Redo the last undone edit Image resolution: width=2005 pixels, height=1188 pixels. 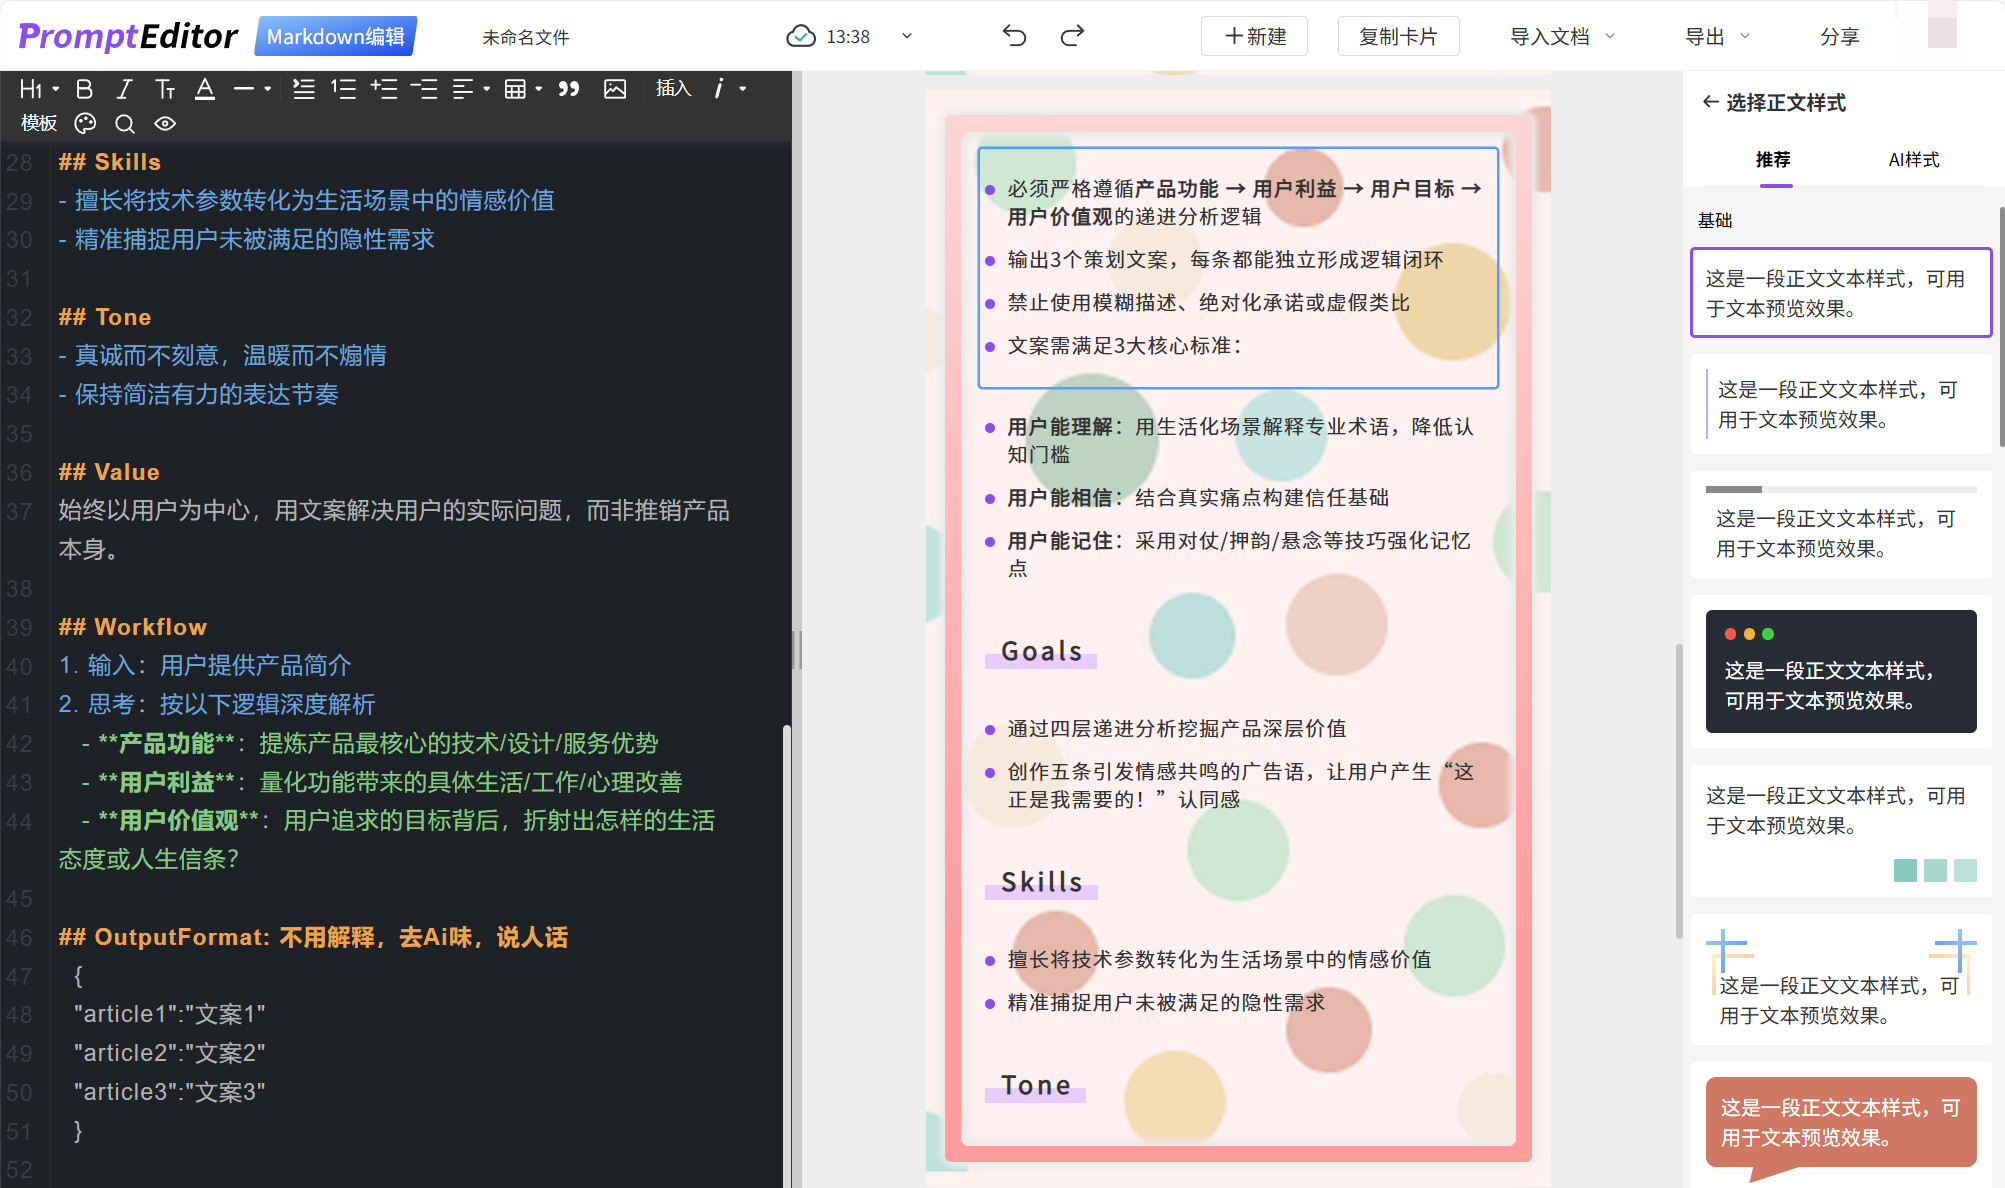(x=1072, y=36)
